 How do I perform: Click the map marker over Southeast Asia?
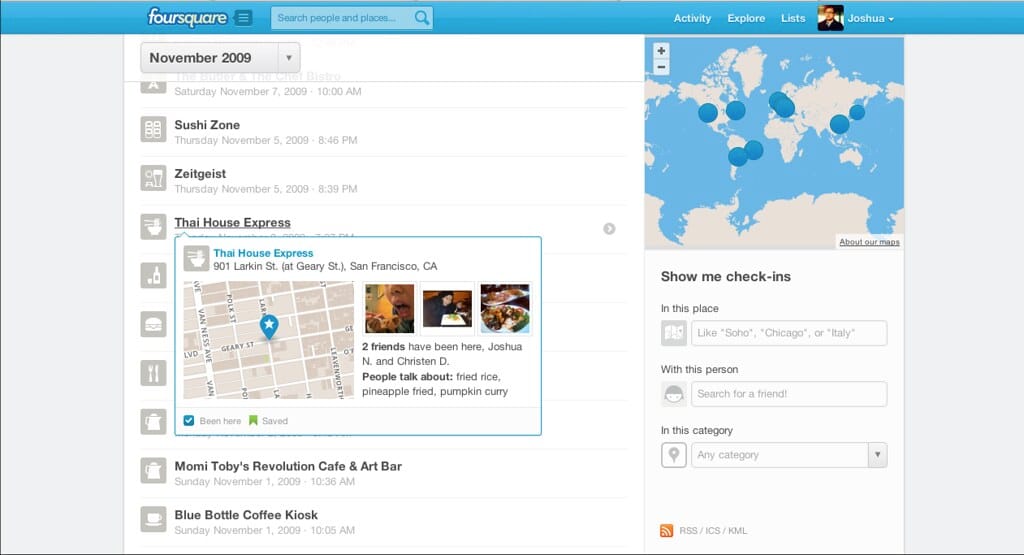pyautogui.click(x=839, y=124)
